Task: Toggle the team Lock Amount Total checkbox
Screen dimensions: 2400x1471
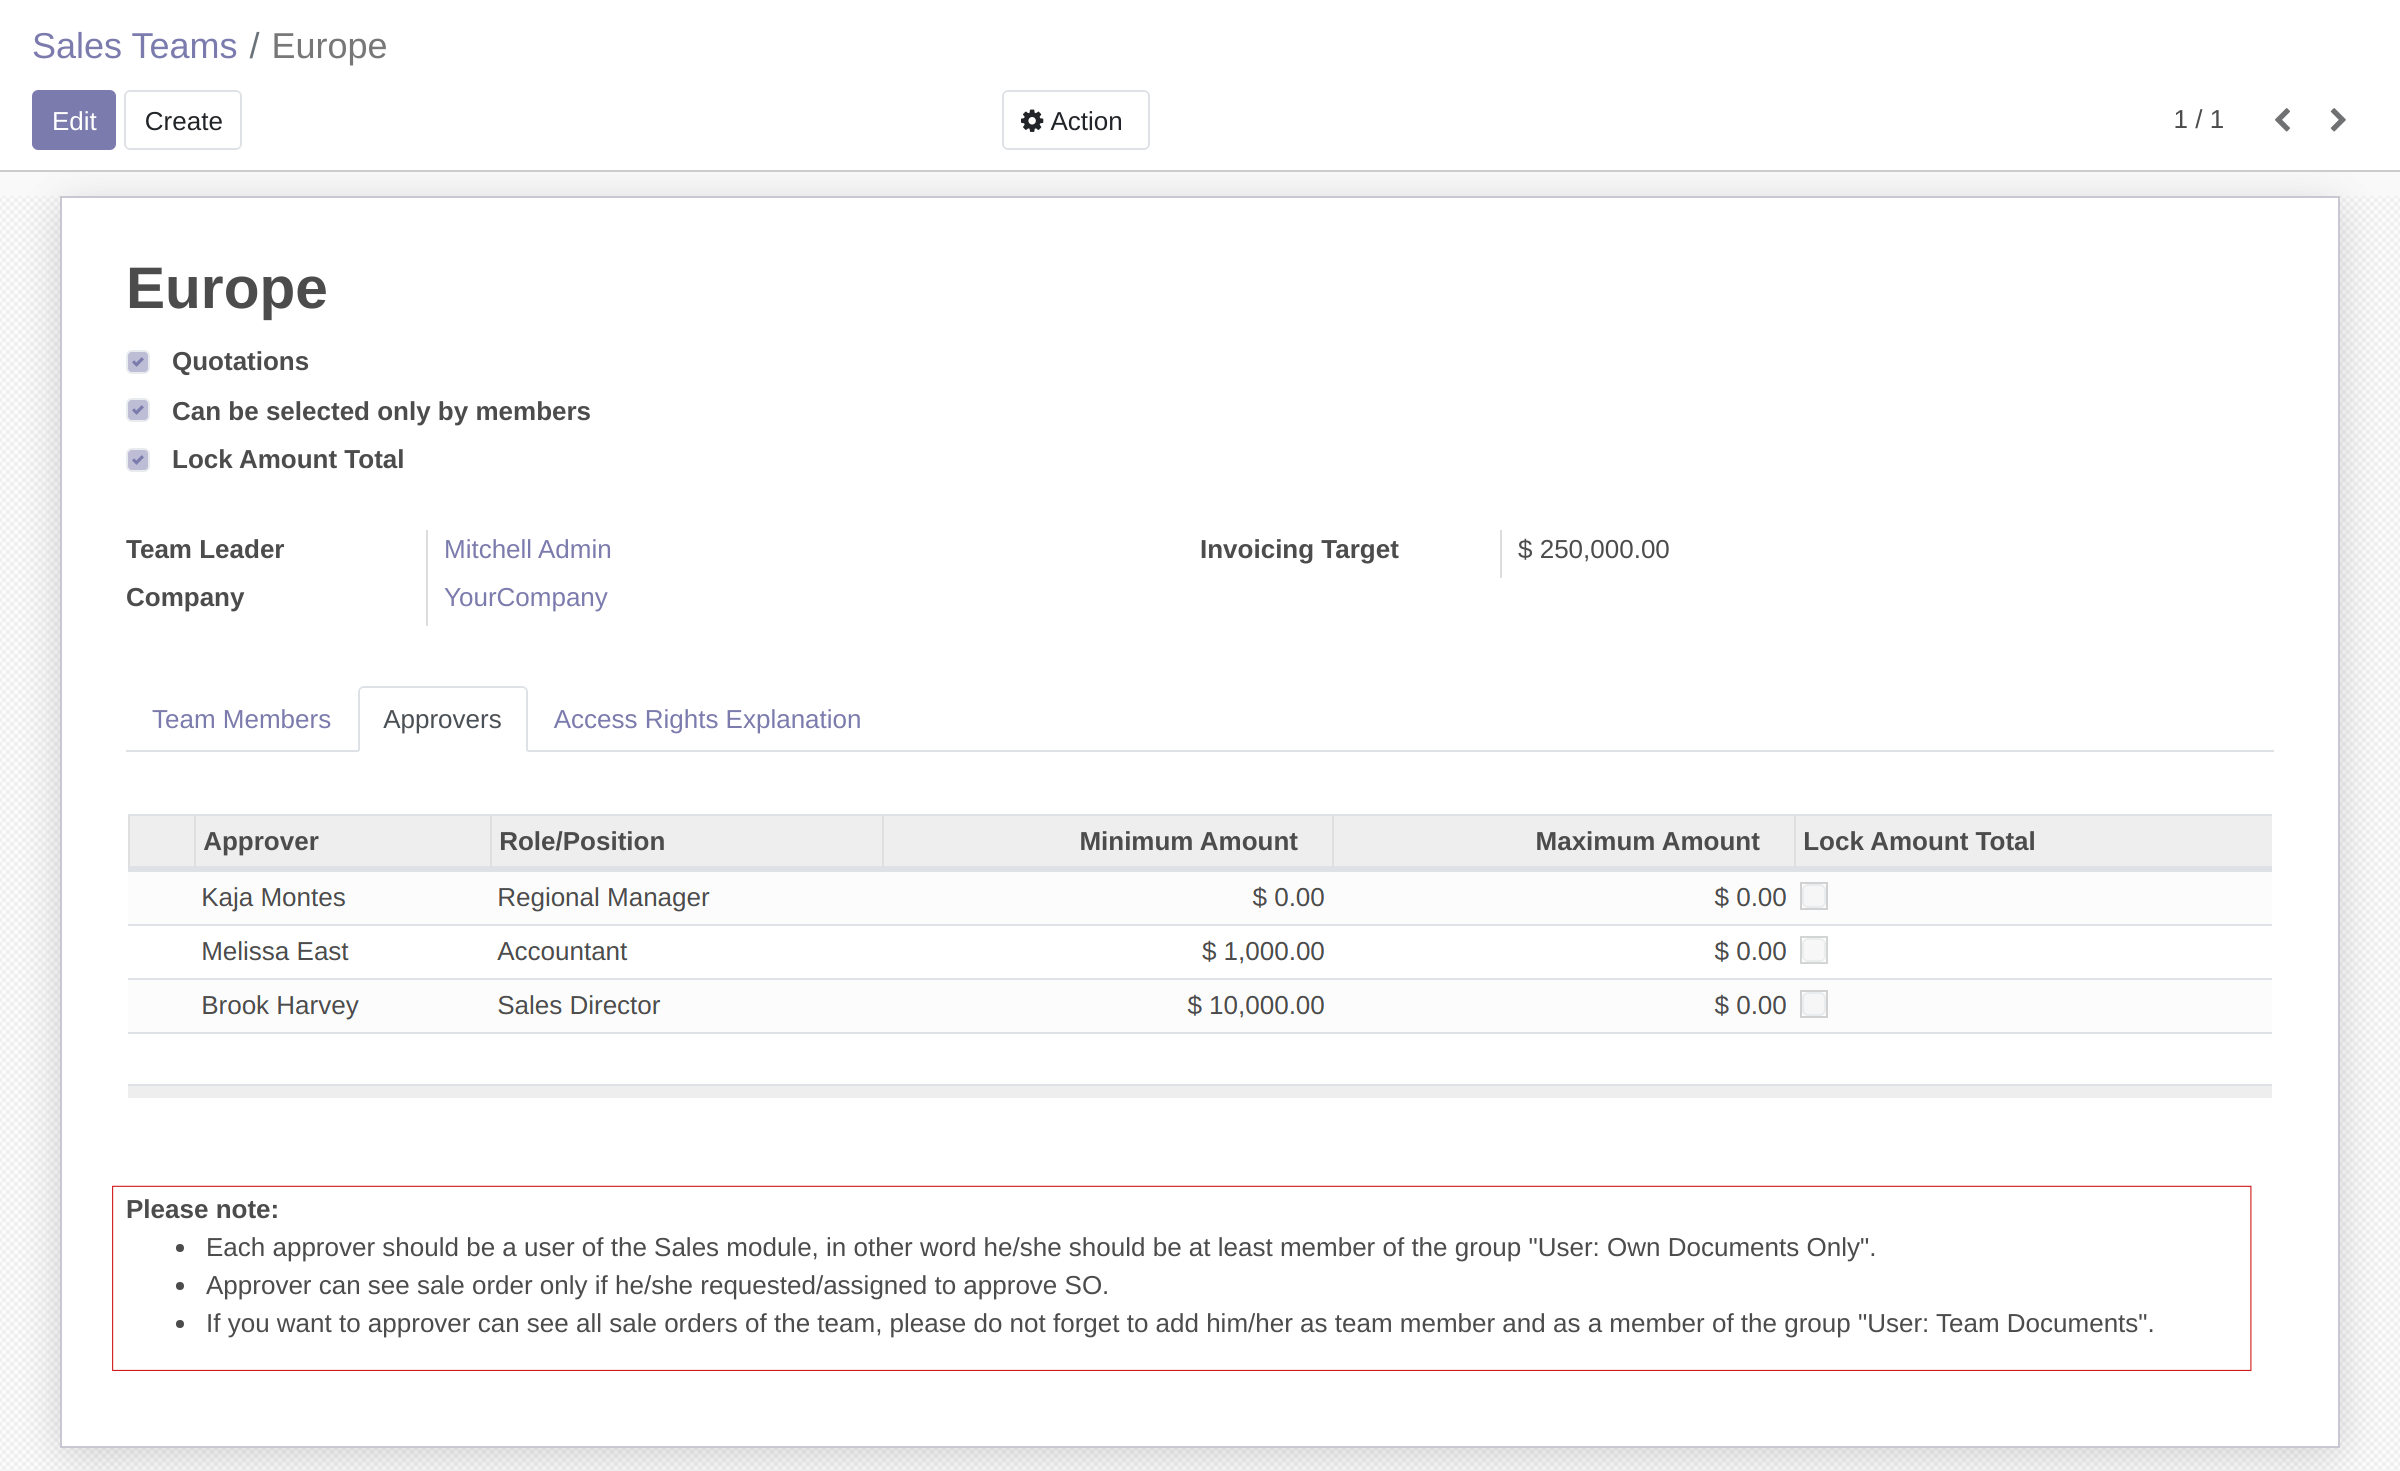Action: point(138,460)
